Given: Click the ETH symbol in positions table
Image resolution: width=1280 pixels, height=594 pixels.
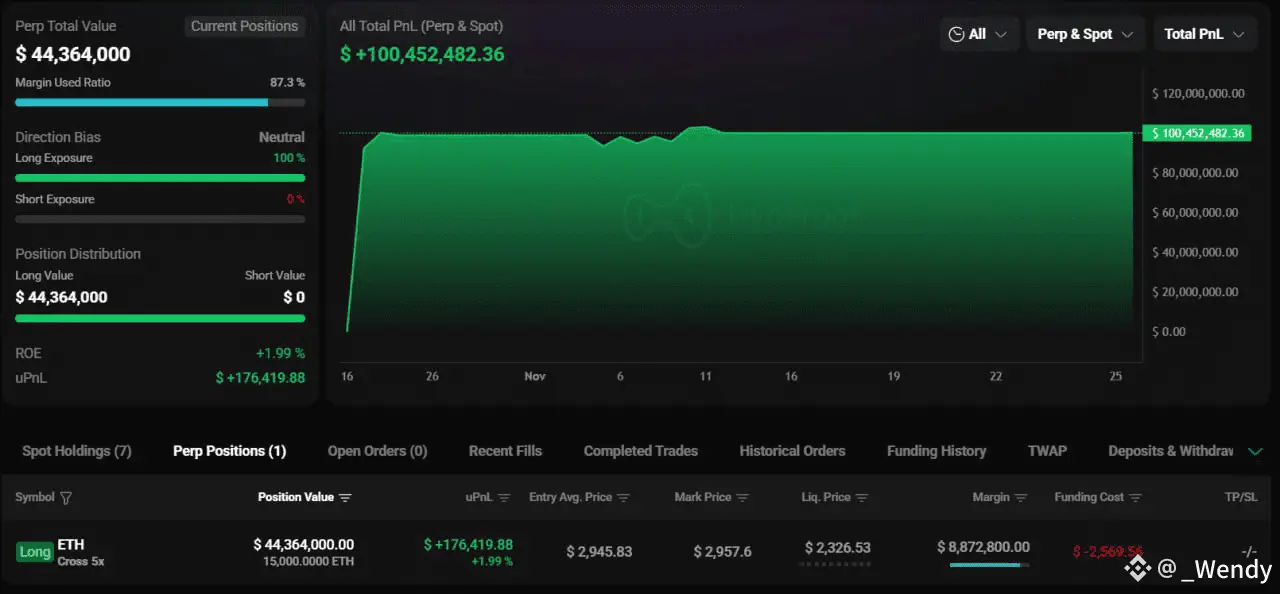Looking at the screenshot, I should click(x=71, y=544).
